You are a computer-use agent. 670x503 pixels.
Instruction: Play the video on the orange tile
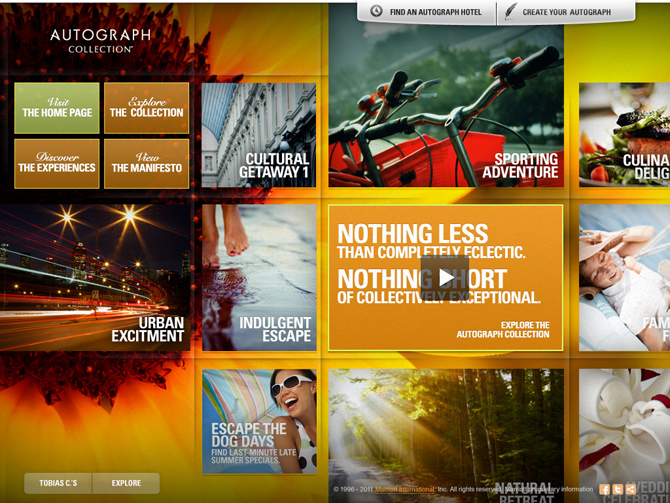tap(445, 278)
